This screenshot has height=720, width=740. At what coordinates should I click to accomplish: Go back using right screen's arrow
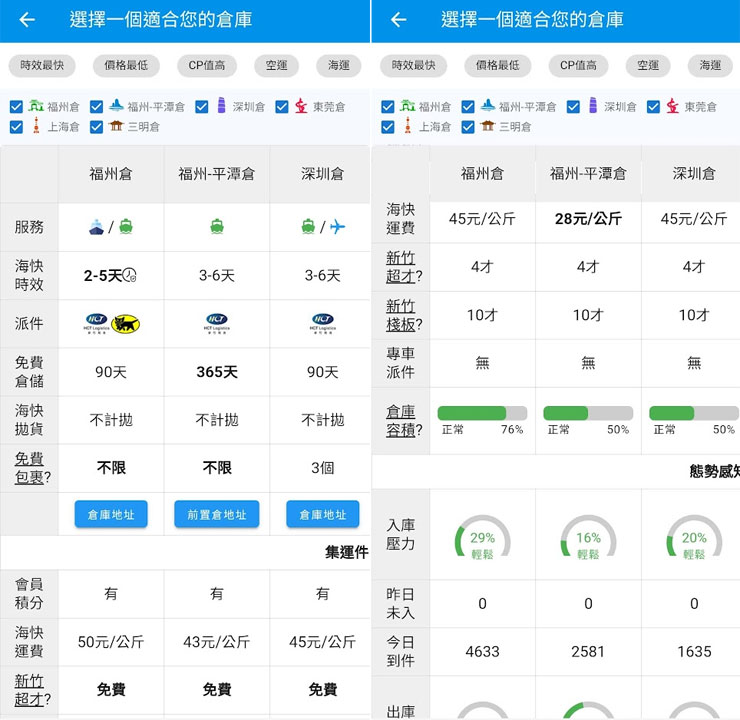pyautogui.click(x=398, y=19)
